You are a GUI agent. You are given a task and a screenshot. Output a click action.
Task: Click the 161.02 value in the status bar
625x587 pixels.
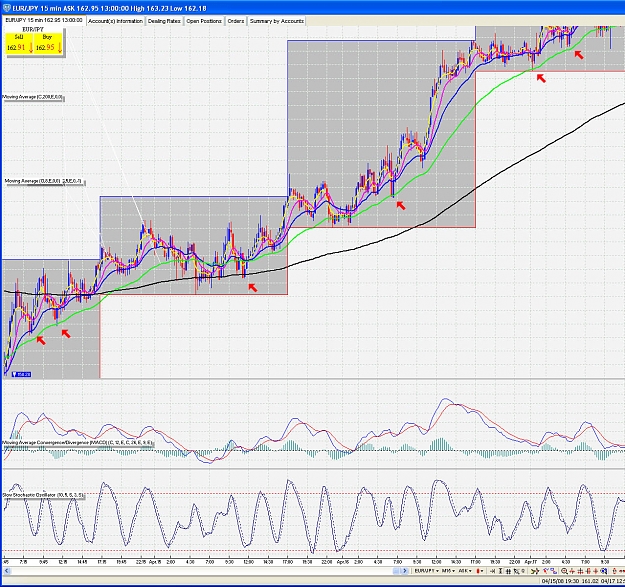[x=590, y=581]
